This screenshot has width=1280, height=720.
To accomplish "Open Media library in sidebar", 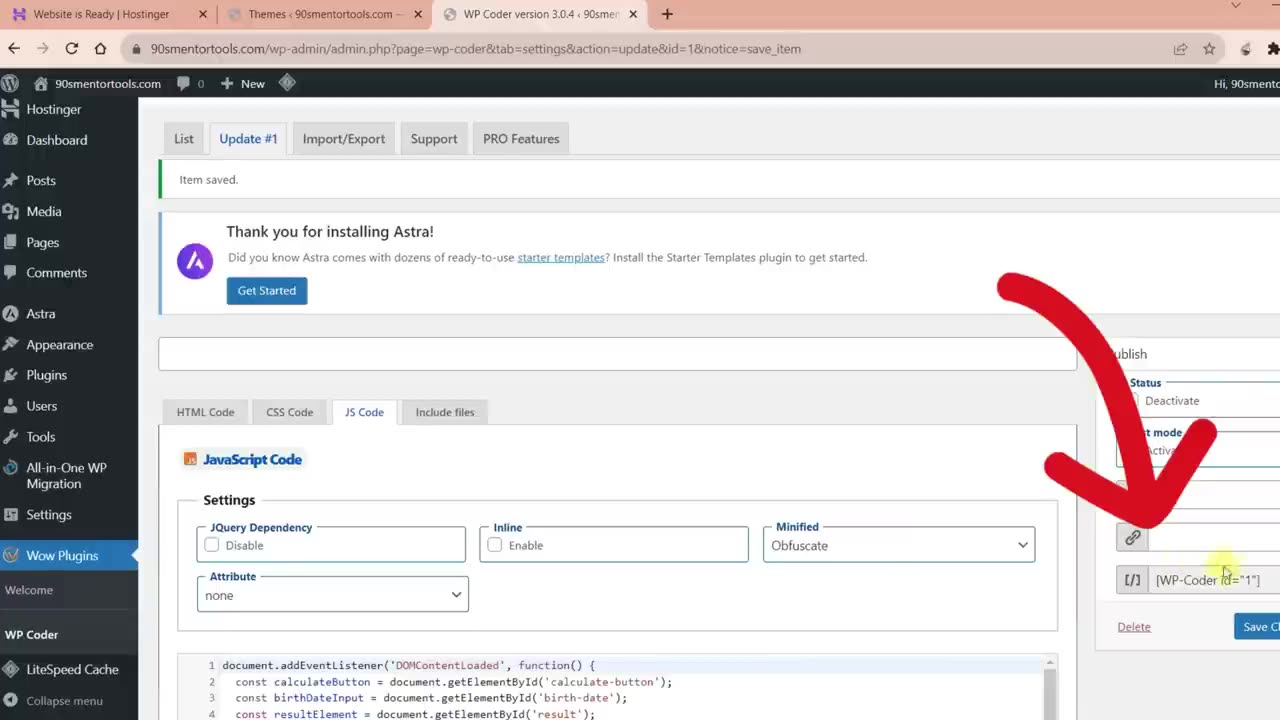I will pyautogui.click(x=44, y=211).
